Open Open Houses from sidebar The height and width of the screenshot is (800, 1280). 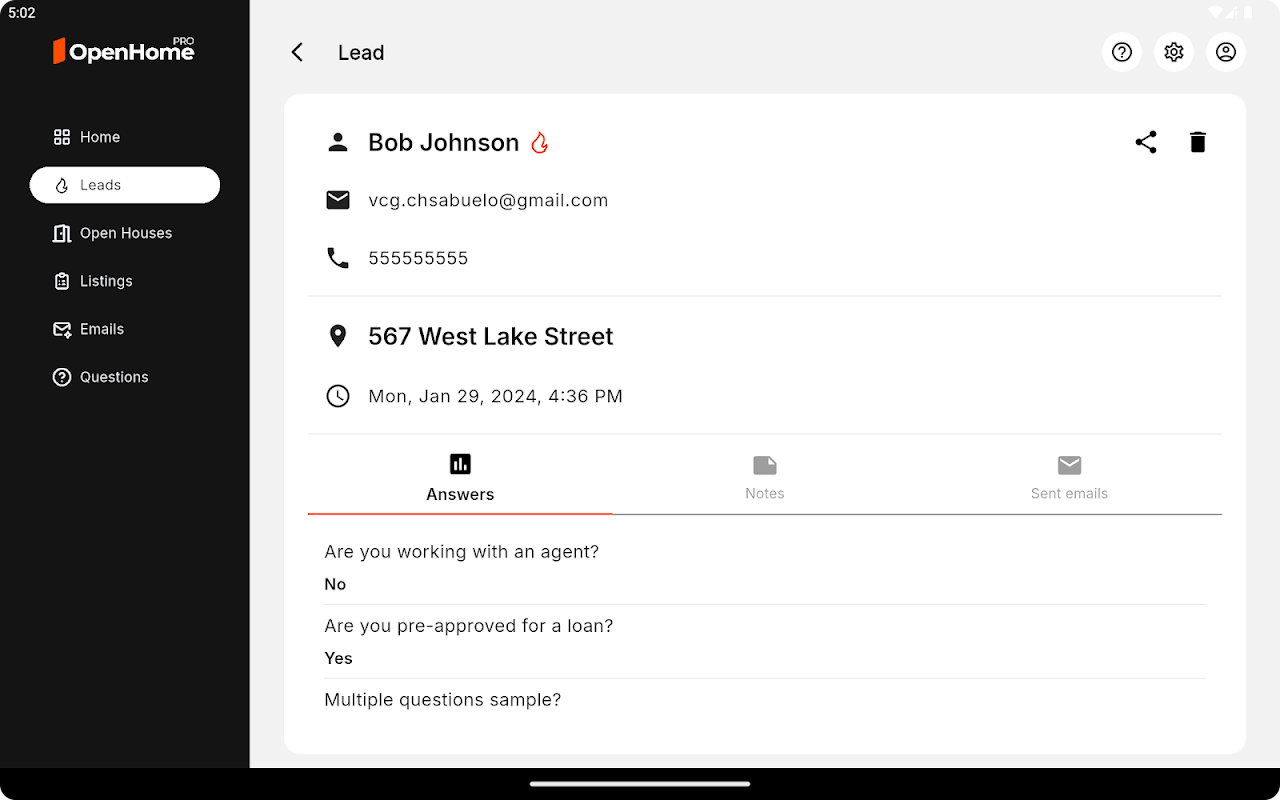[125, 233]
